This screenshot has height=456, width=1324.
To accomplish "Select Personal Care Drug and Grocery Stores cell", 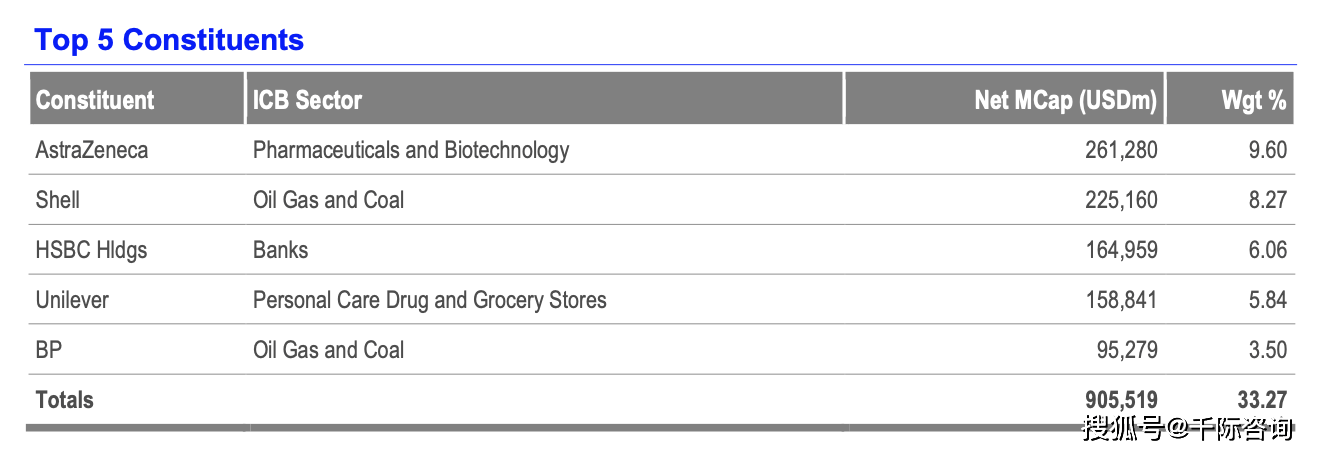I will point(430,300).
